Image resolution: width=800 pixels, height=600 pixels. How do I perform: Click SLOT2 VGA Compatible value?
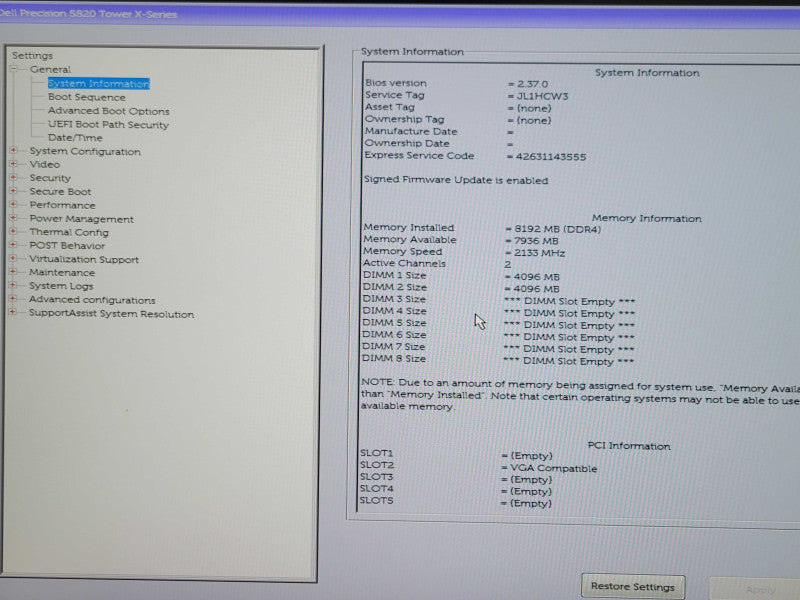tap(553, 468)
